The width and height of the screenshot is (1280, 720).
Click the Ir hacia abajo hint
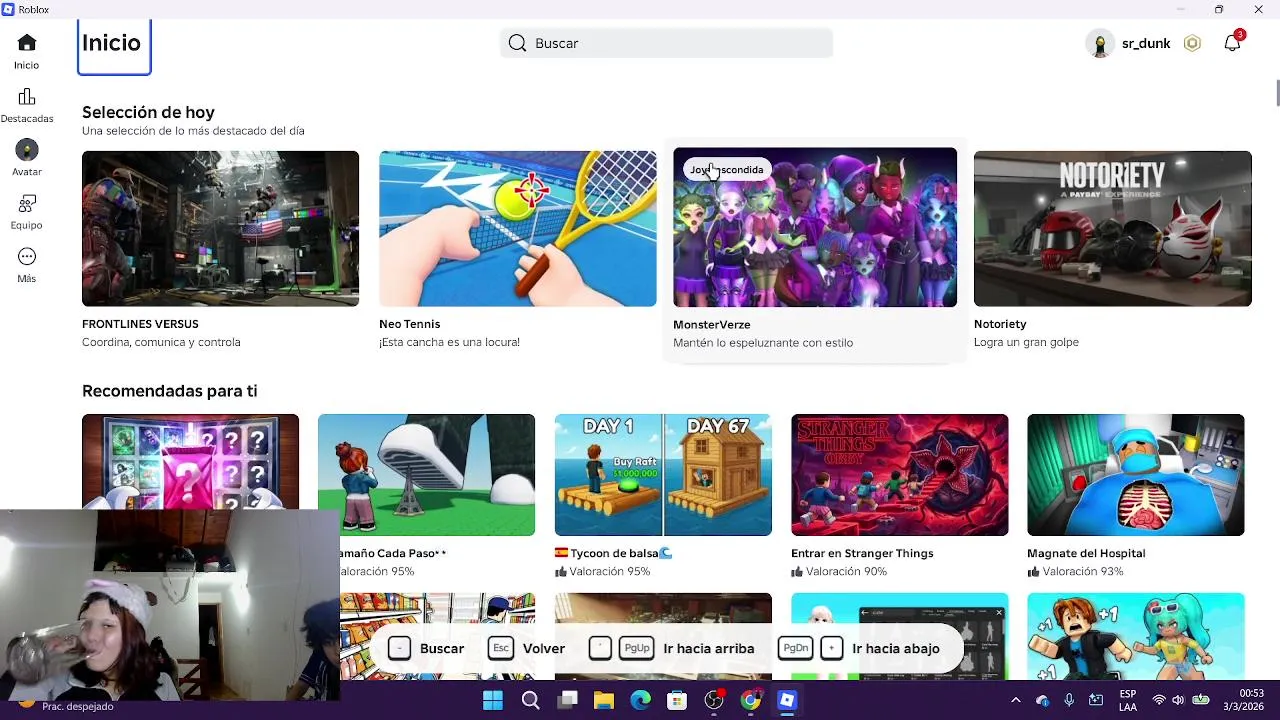pyautogui.click(x=859, y=648)
